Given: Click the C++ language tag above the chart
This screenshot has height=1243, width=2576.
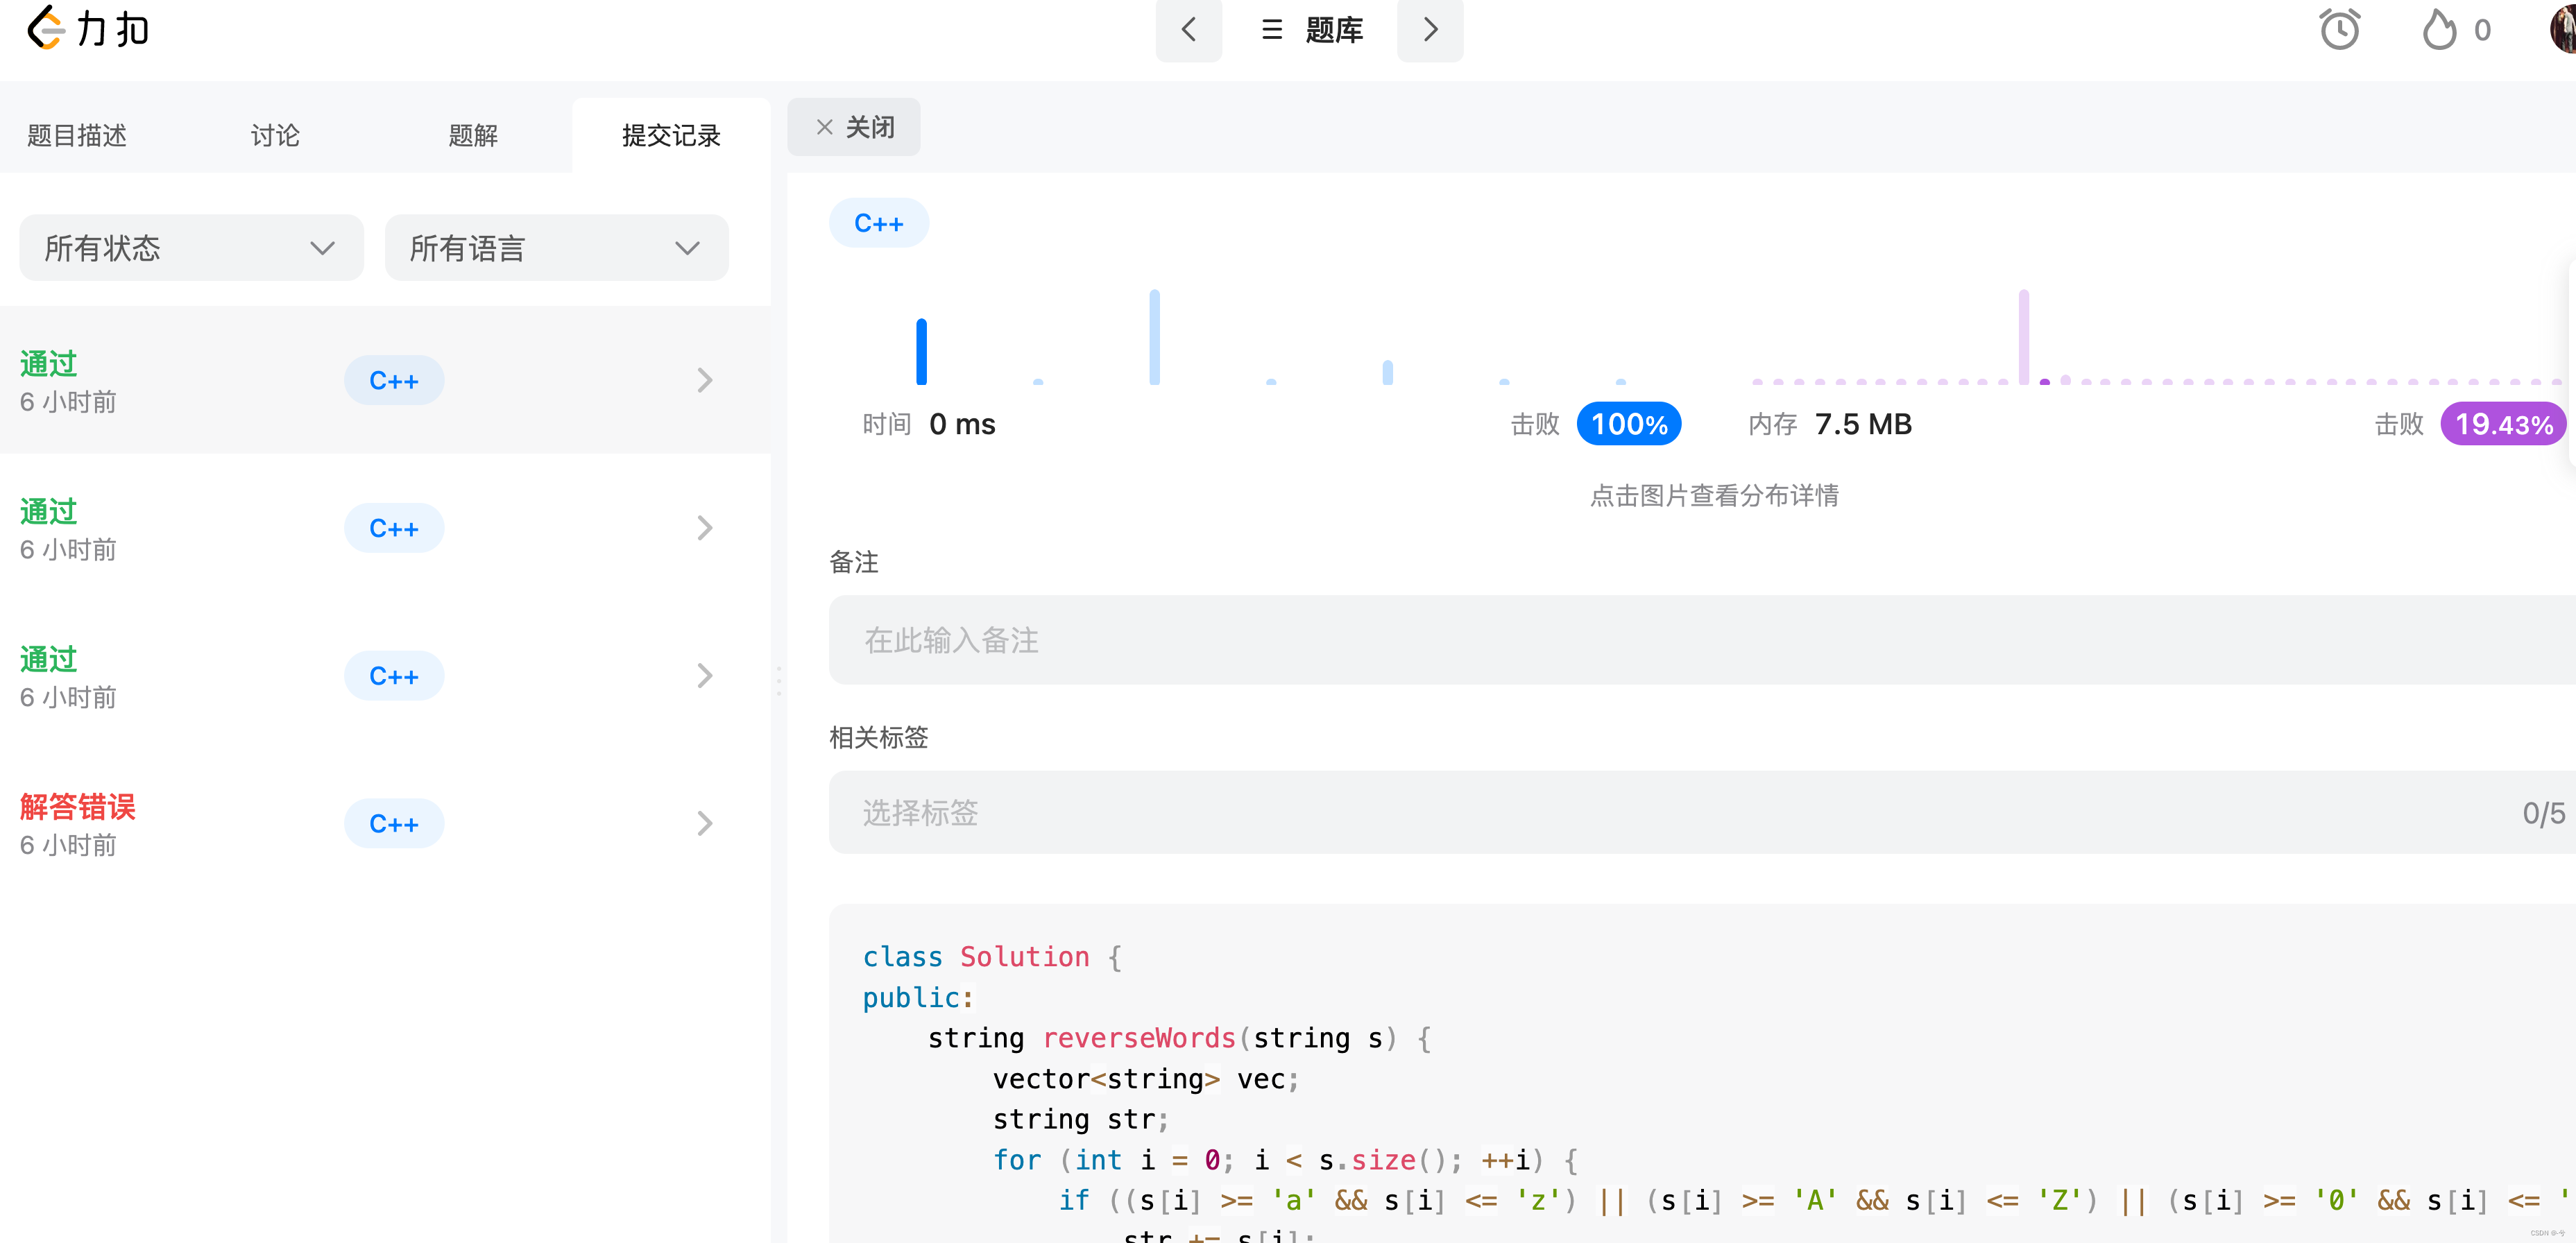Looking at the screenshot, I should (x=878, y=223).
